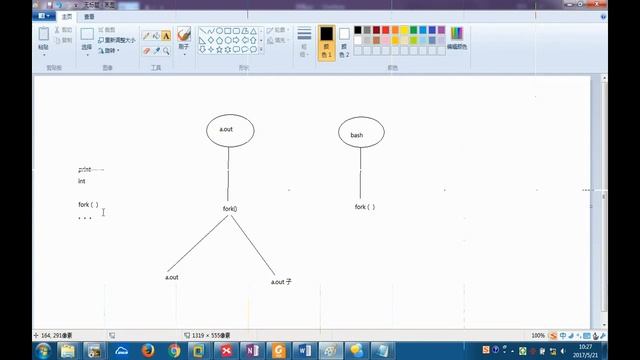Choose the Line shape
Screen dimensions: 640x360
(202, 31)
